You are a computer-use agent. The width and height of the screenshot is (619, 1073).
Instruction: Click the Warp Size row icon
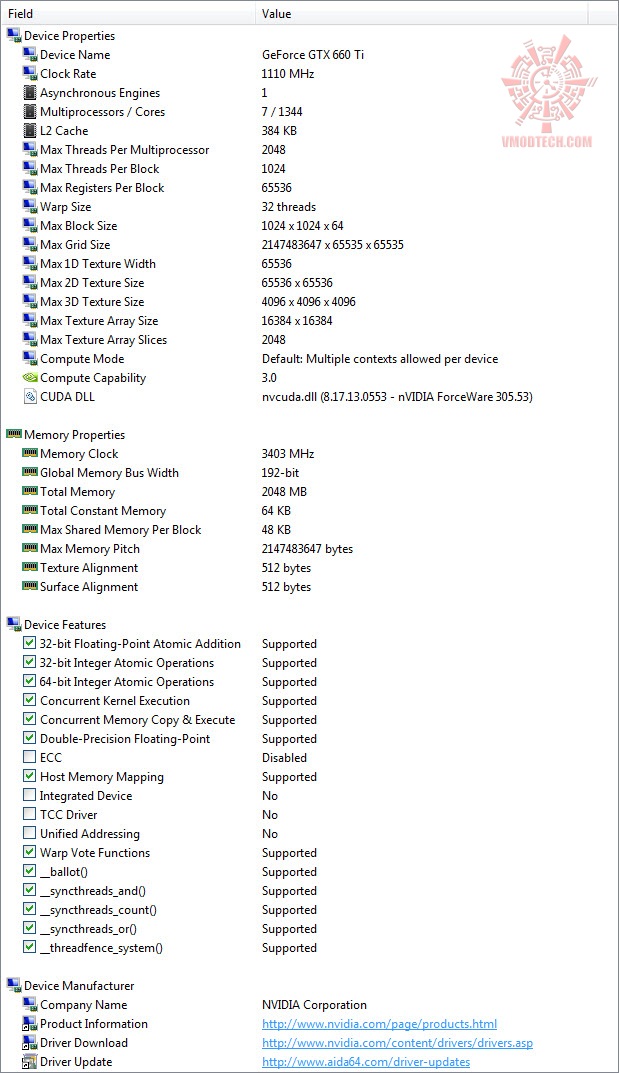29,206
